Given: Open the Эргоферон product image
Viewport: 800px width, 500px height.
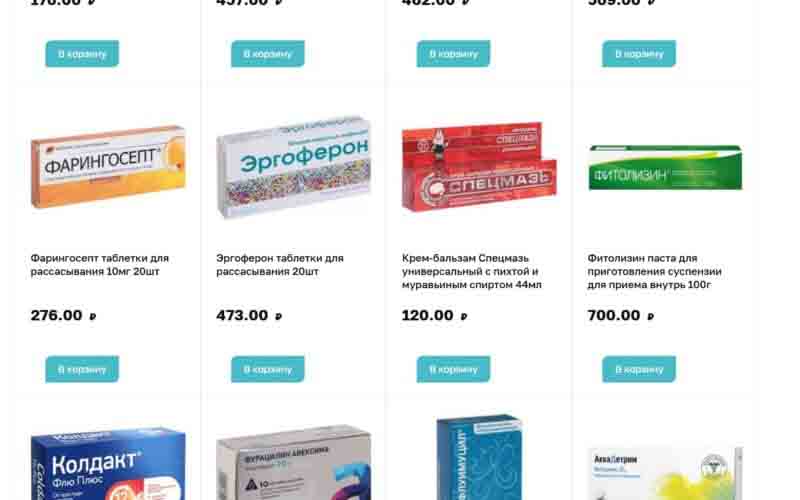Looking at the screenshot, I should [x=293, y=167].
